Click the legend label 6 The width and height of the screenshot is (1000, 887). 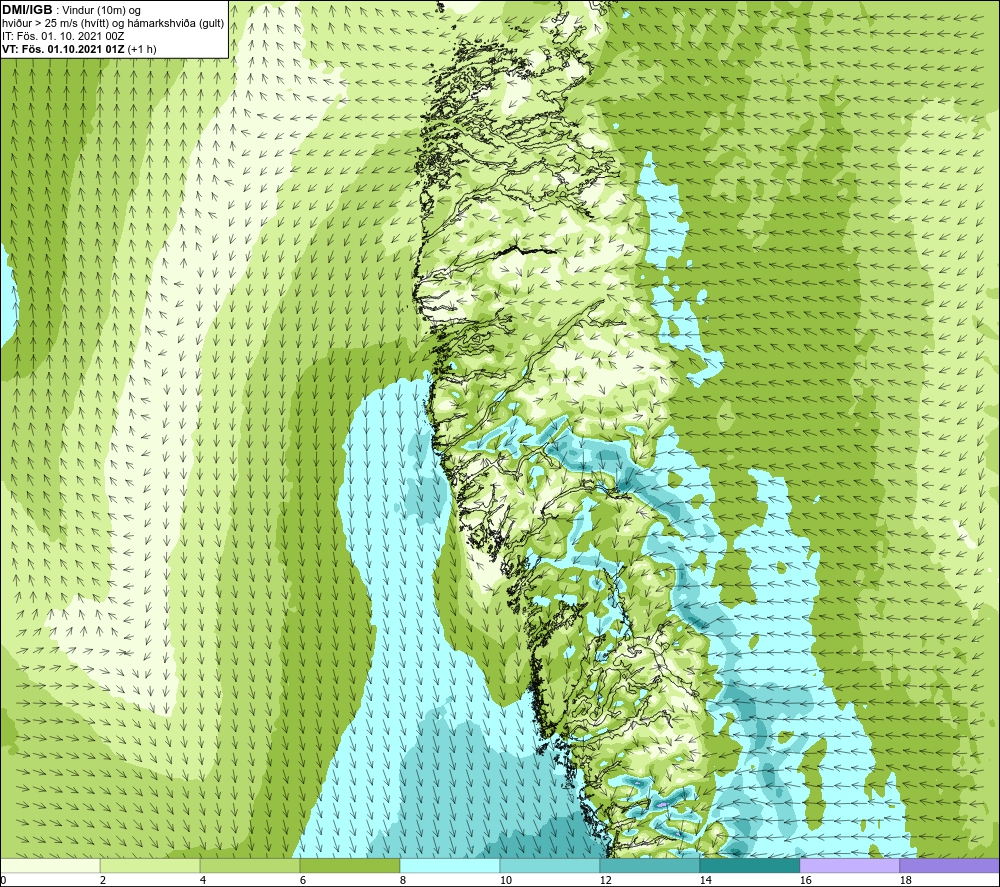click(x=303, y=880)
